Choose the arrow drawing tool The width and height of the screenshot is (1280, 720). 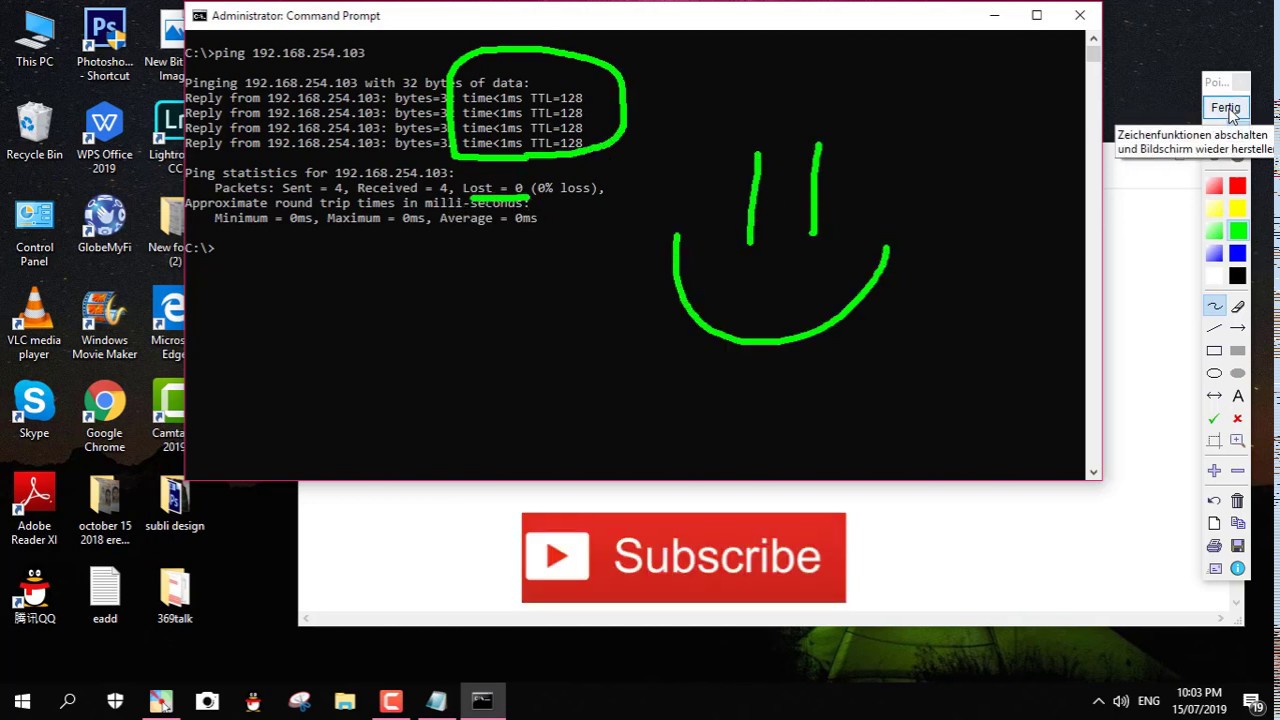pyautogui.click(x=1238, y=327)
